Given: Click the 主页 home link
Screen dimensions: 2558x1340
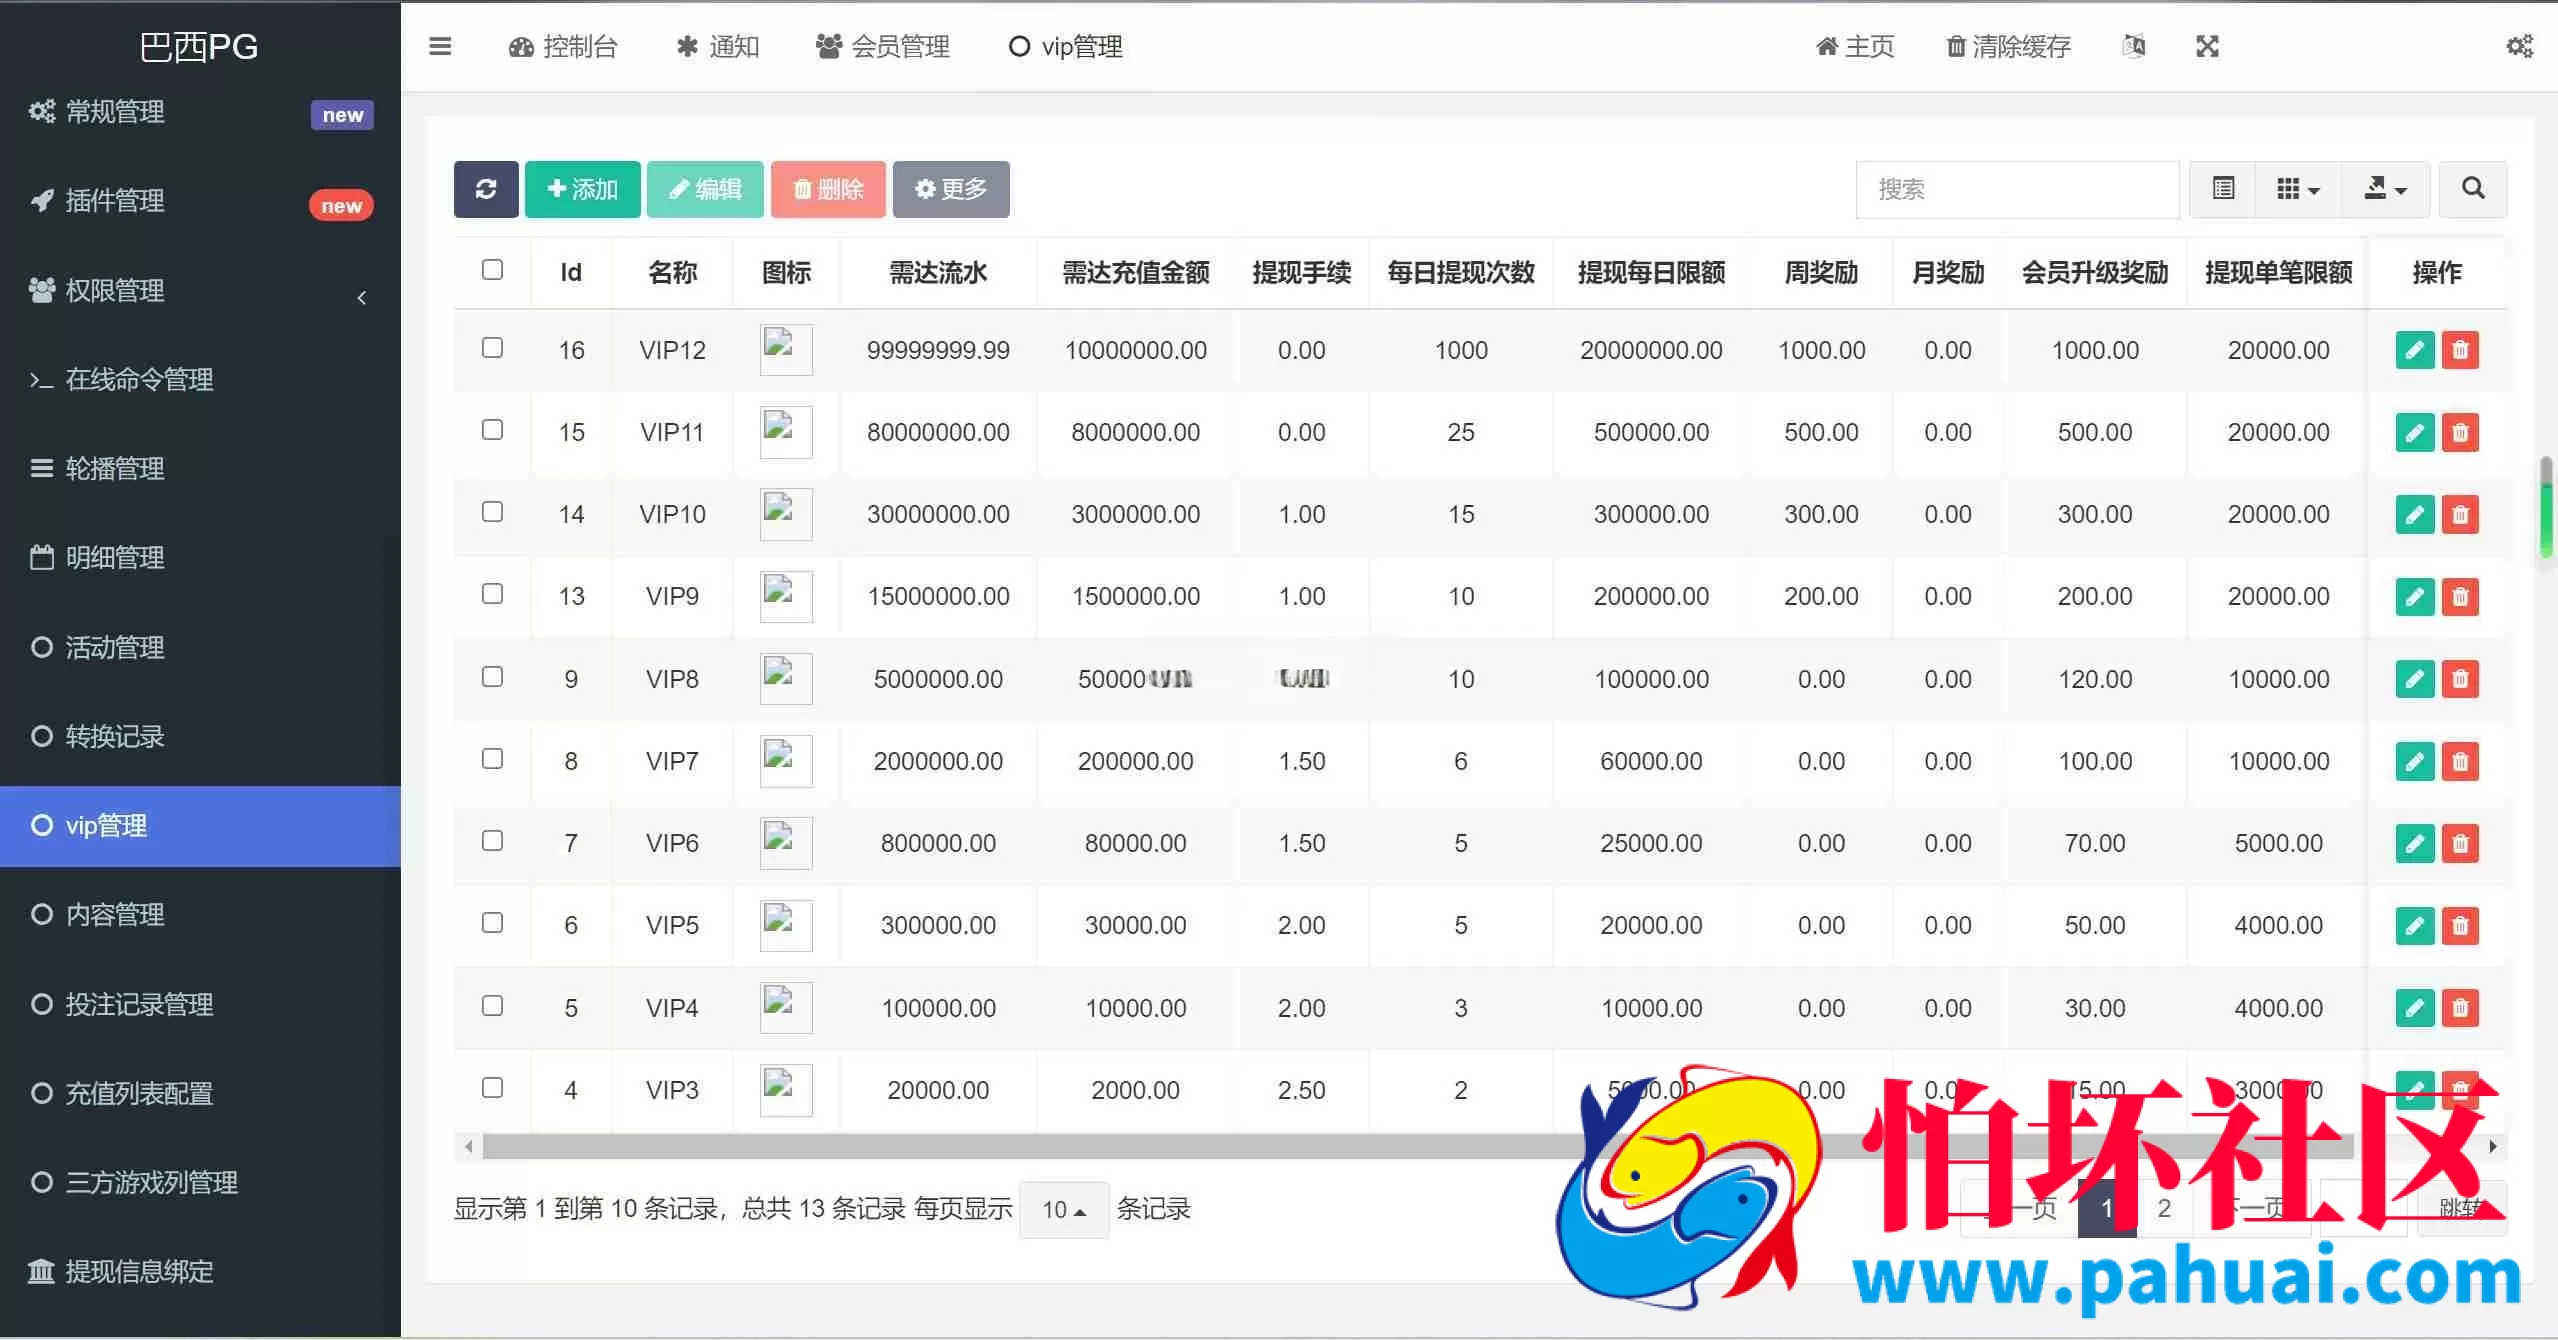Looking at the screenshot, I should point(1856,46).
